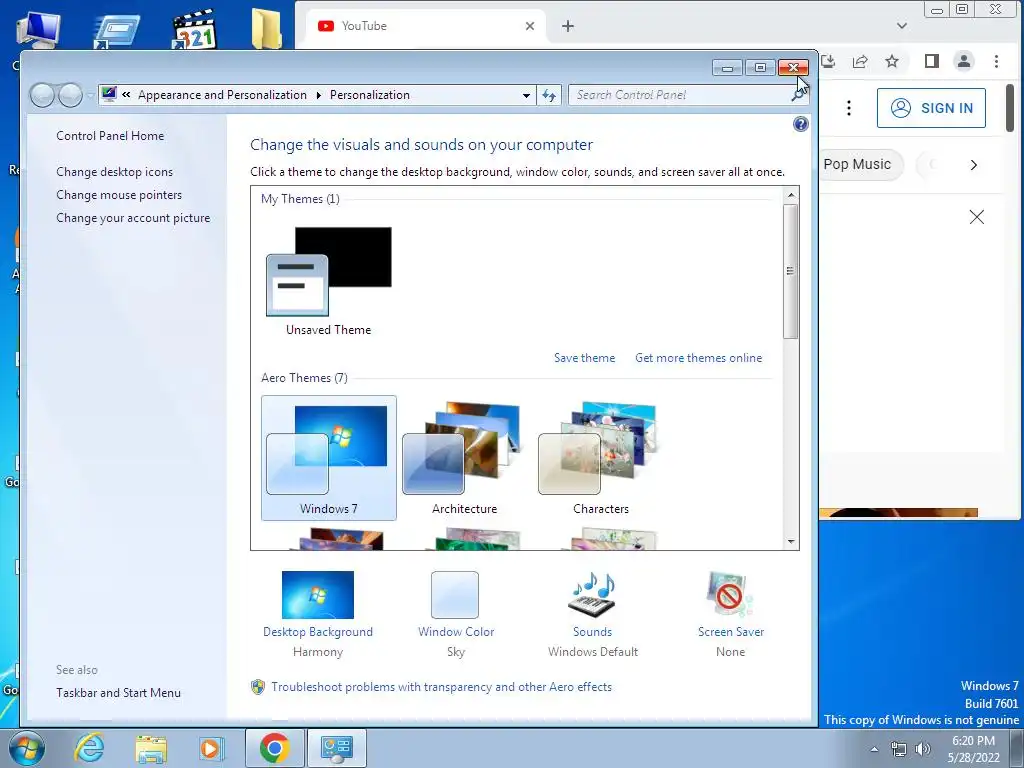Open Chrome profile avatar icon
The image size is (1024, 768).
964,61
